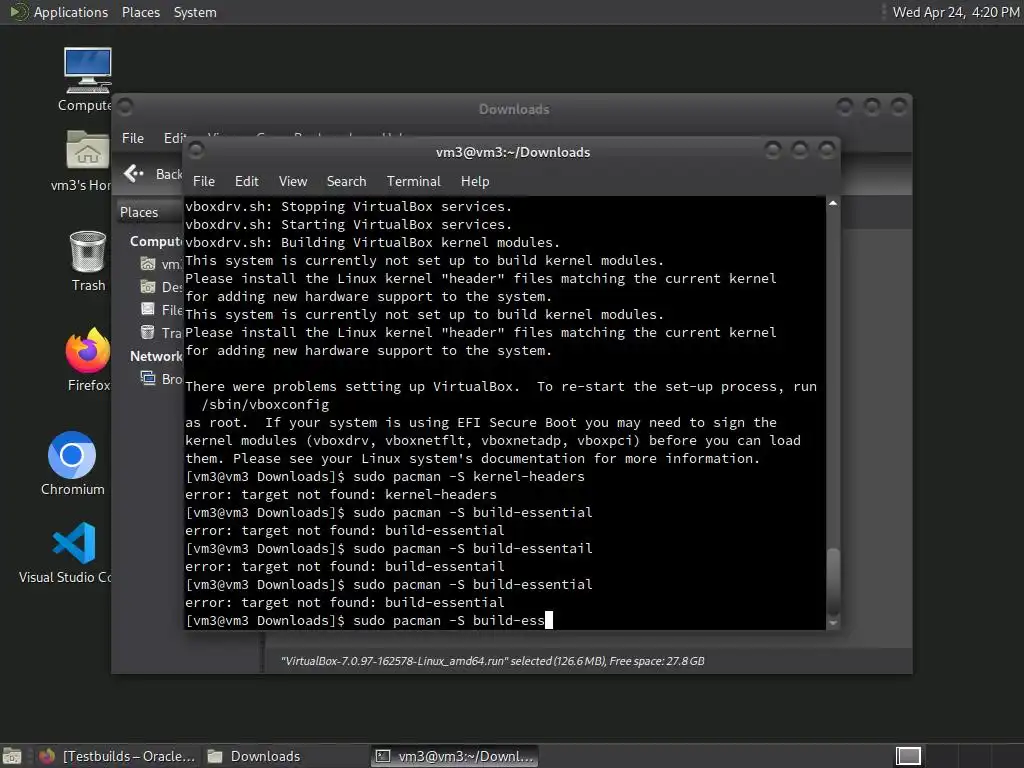Click the clock showing Wed Apr 24
The height and width of the screenshot is (768, 1024).
[x=955, y=12]
